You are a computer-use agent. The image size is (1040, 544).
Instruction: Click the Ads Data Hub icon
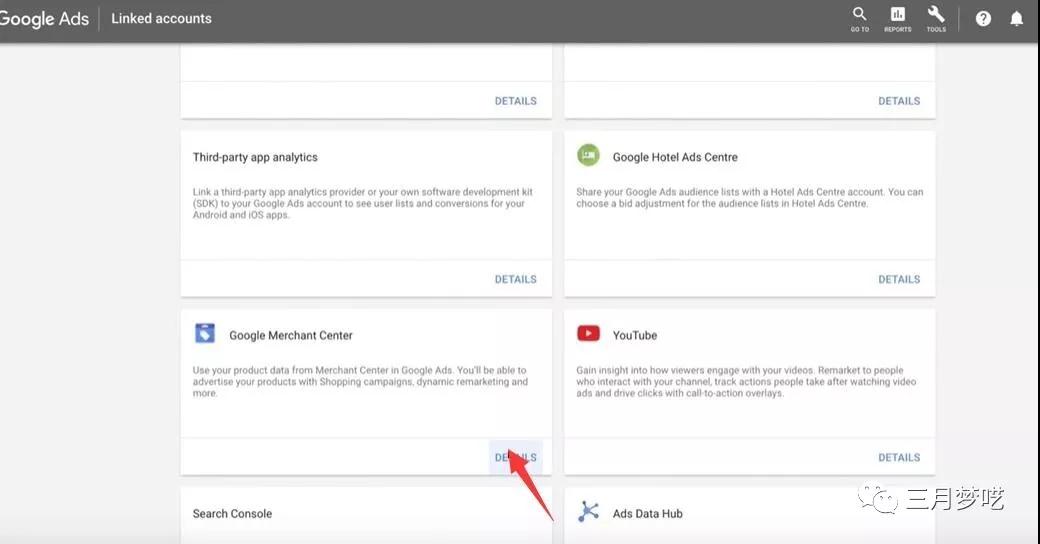click(x=588, y=511)
